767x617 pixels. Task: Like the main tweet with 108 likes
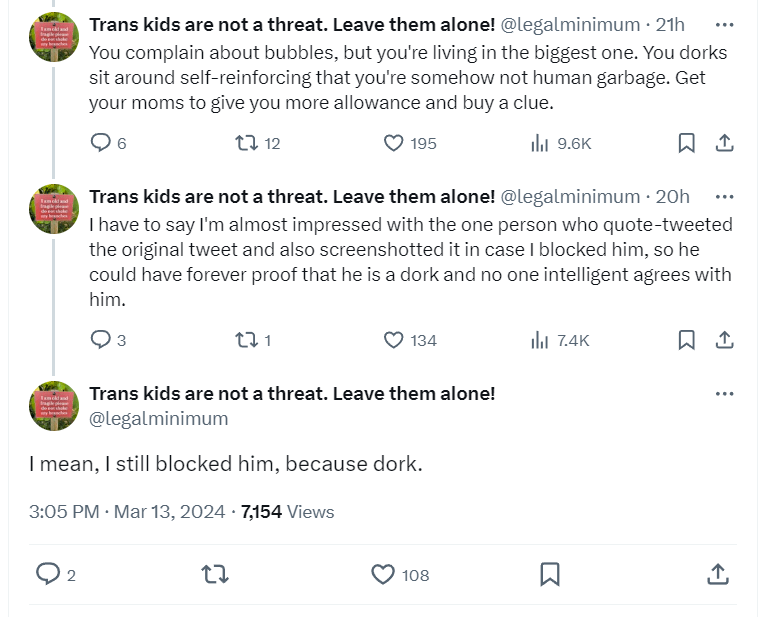(383, 574)
